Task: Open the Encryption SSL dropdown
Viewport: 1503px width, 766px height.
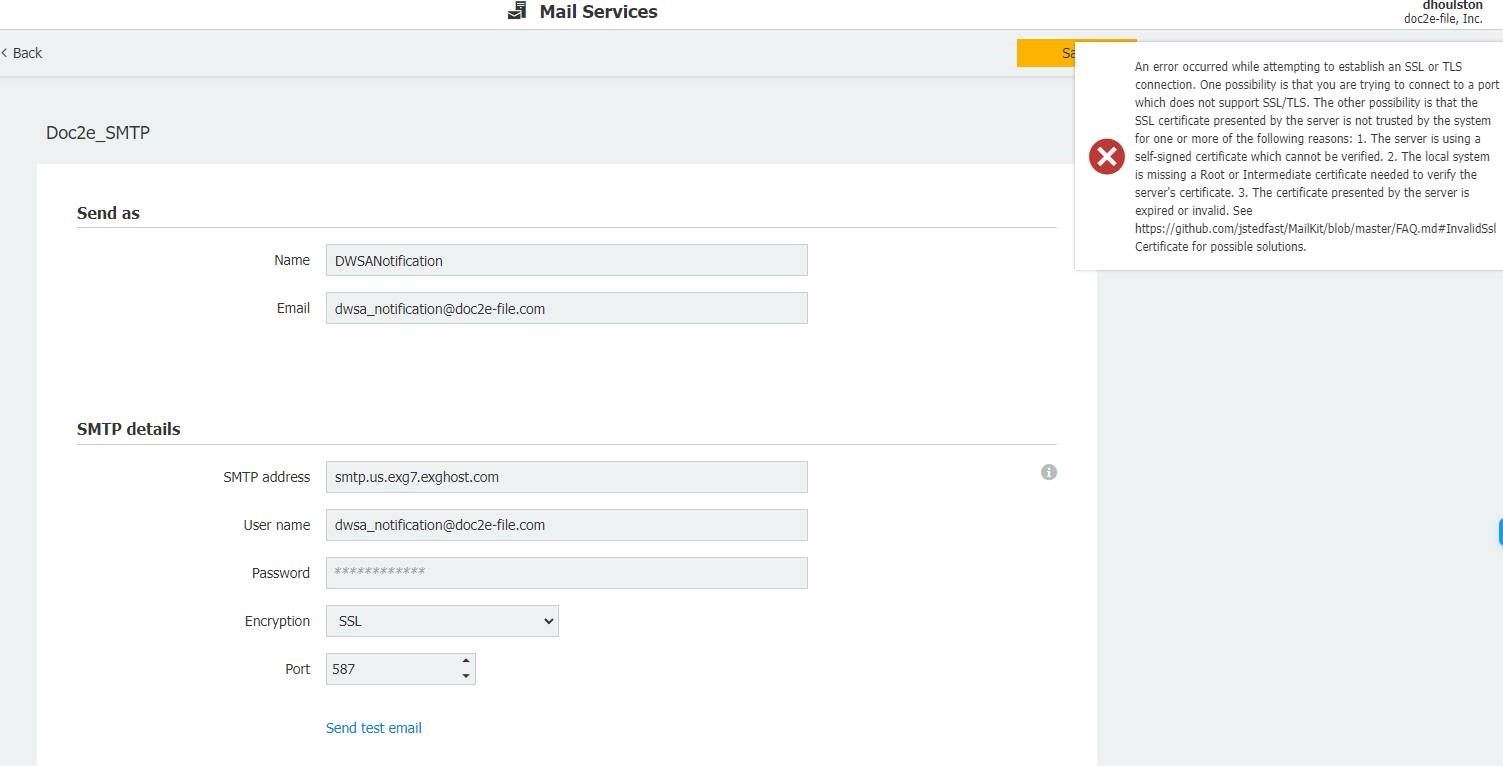Action: (x=442, y=621)
